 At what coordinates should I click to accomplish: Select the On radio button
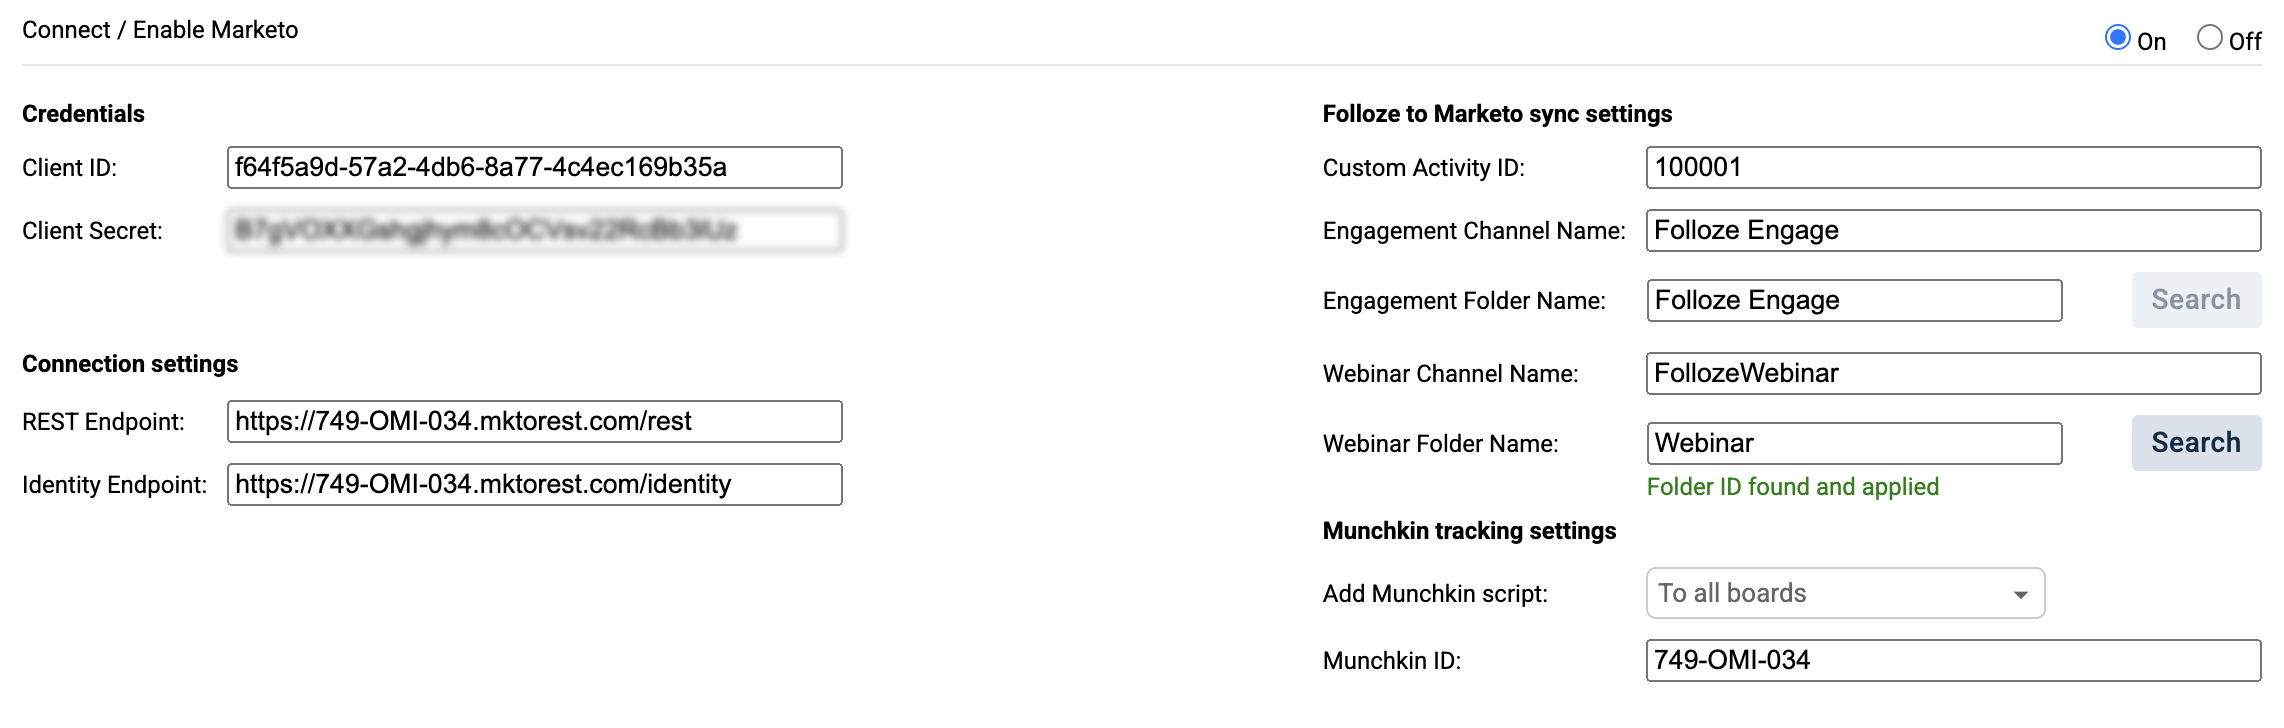[2117, 38]
